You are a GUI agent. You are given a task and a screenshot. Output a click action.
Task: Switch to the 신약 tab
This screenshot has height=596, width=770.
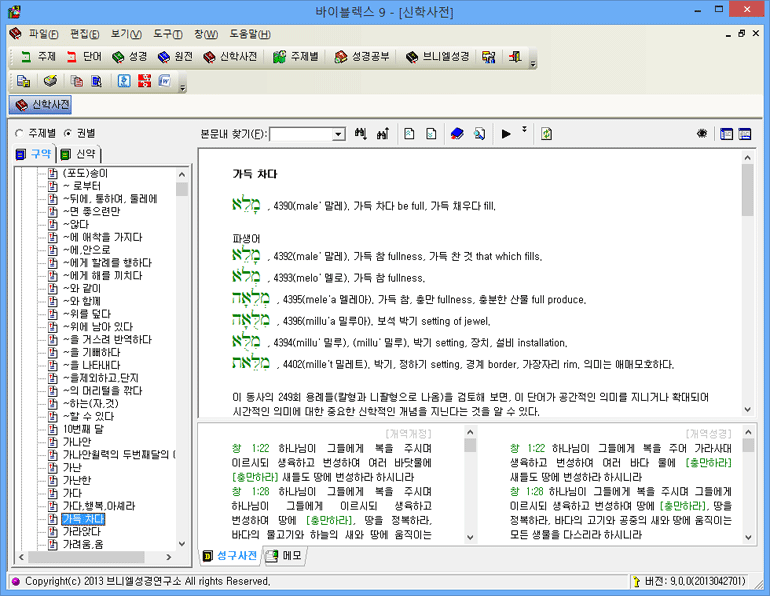[79, 154]
